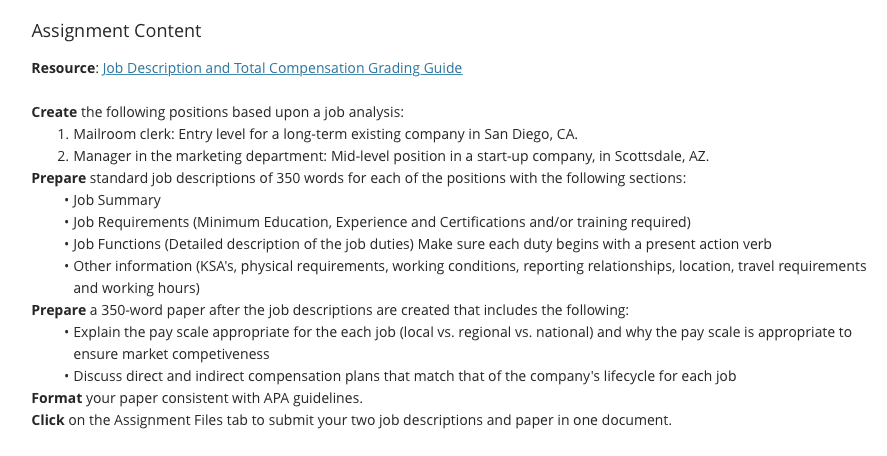Click the Other information bullet text
Viewport: 887px width, 456px height.
tap(470, 266)
